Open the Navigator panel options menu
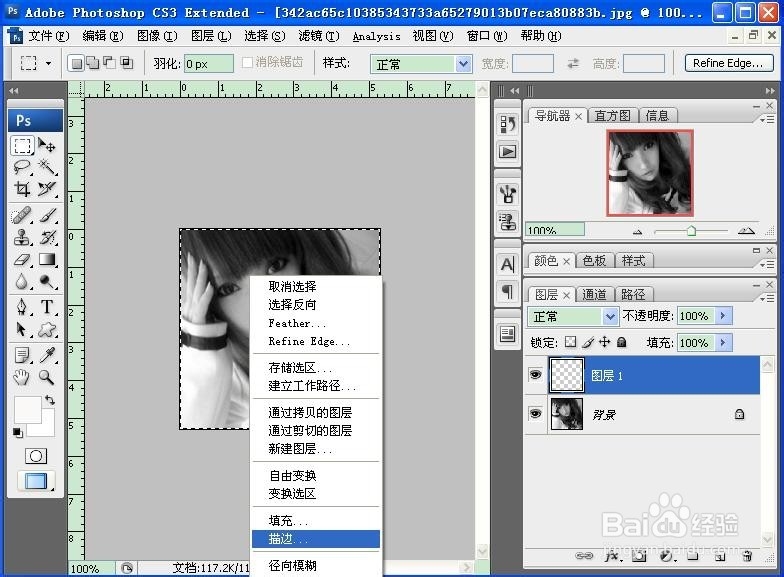Screen dimensions: 784x577 coord(767,120)
